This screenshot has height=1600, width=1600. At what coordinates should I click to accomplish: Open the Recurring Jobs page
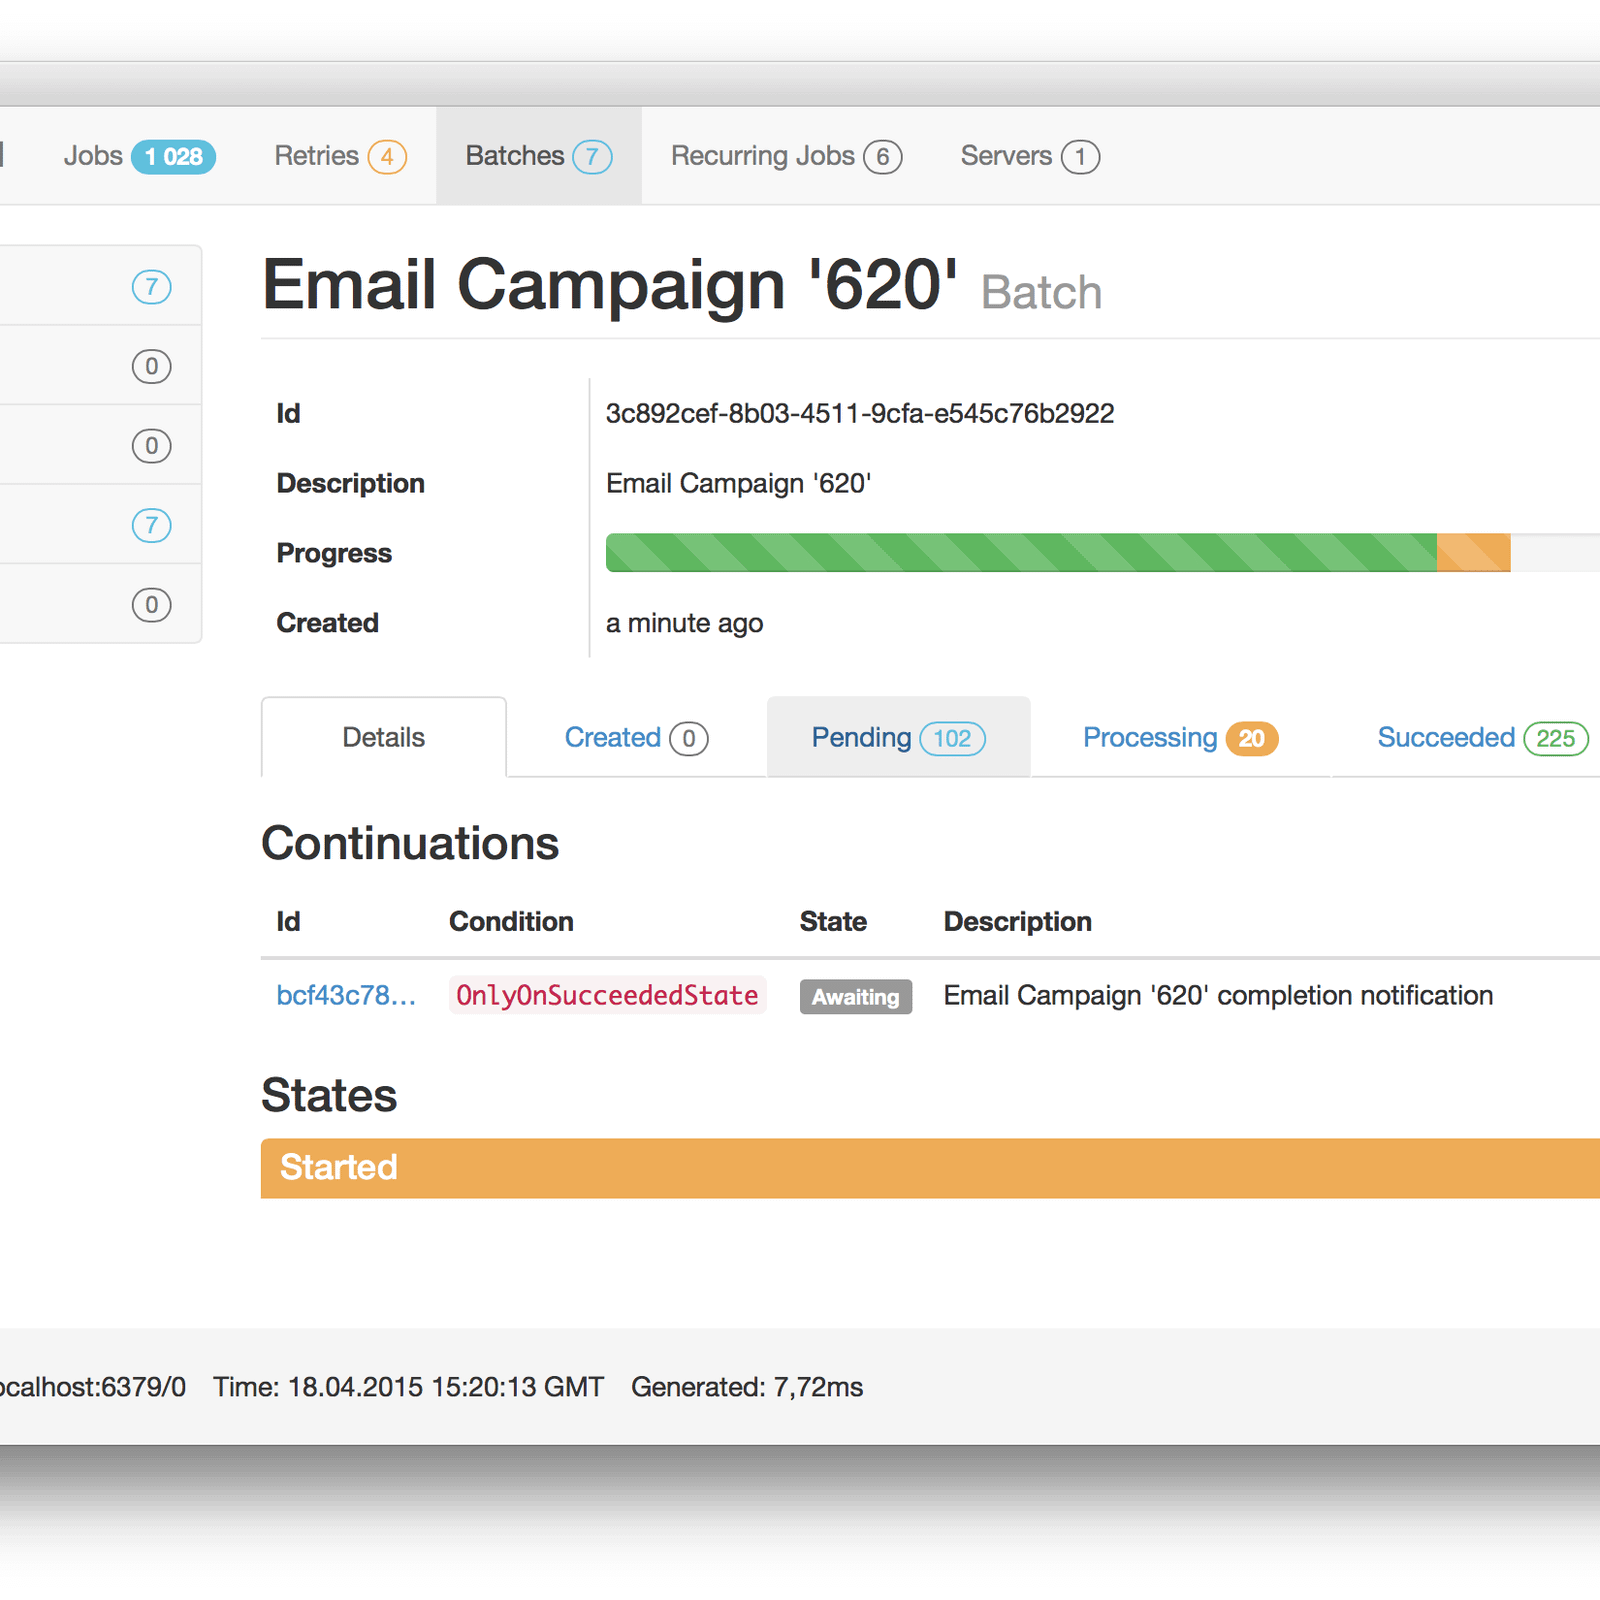tap(785, 156)
